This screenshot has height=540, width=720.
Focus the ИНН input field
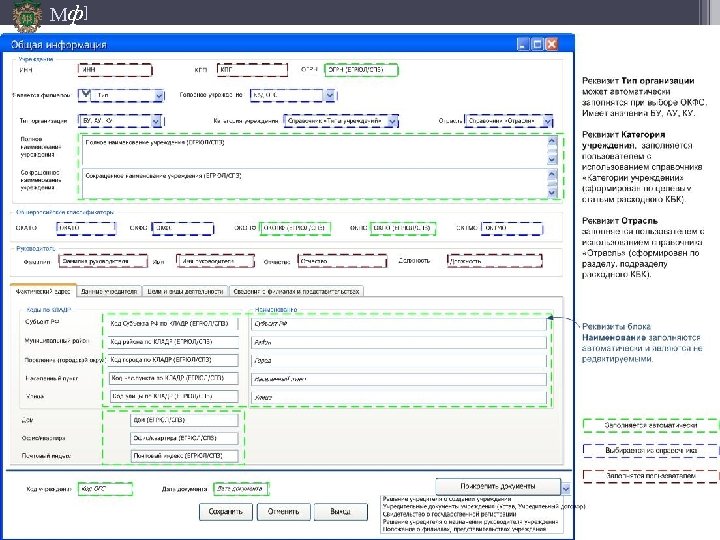[x=115, y=70]
